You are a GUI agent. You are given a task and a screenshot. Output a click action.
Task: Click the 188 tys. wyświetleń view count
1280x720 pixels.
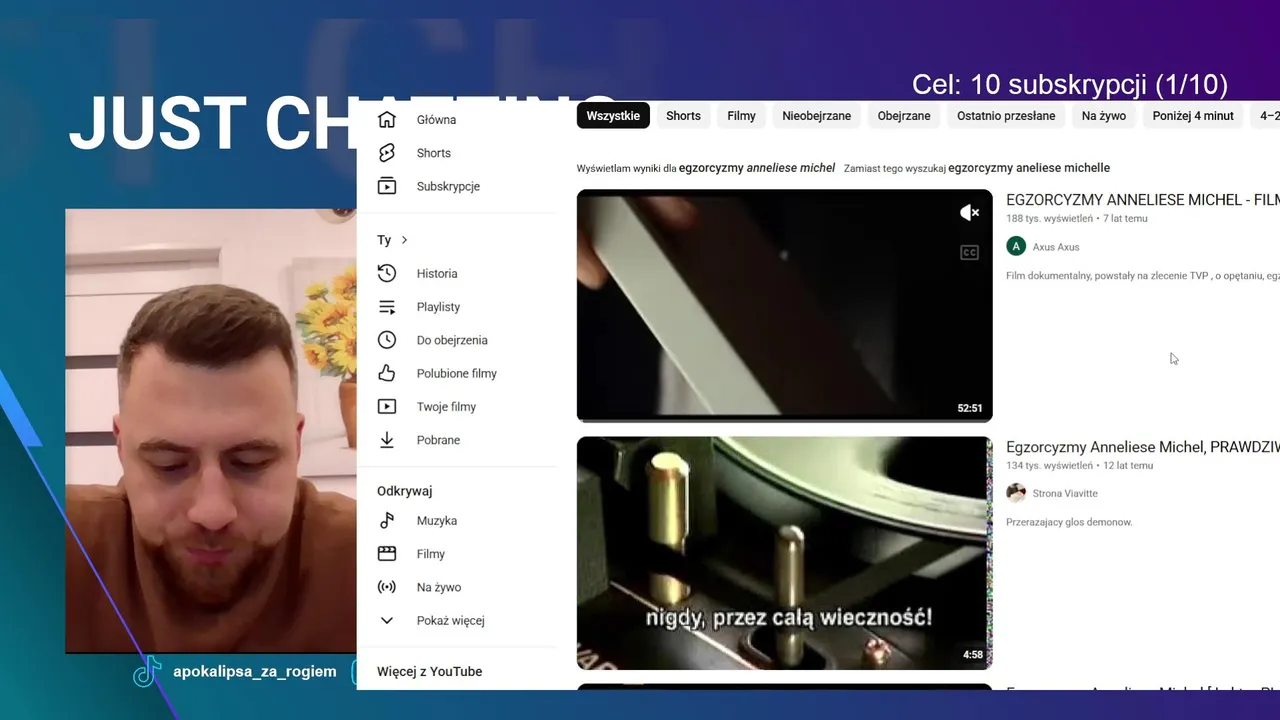point(1049,218)
